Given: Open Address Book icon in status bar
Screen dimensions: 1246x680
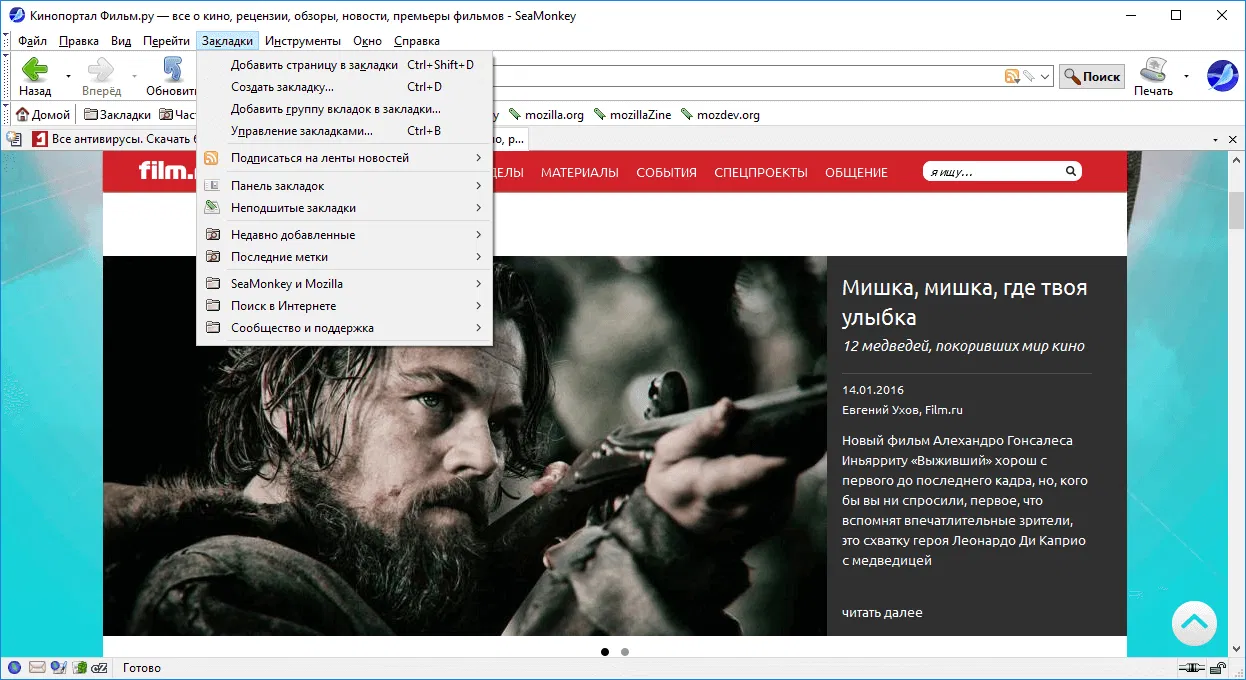Looking at the screenshot, I should pos(78,667).
